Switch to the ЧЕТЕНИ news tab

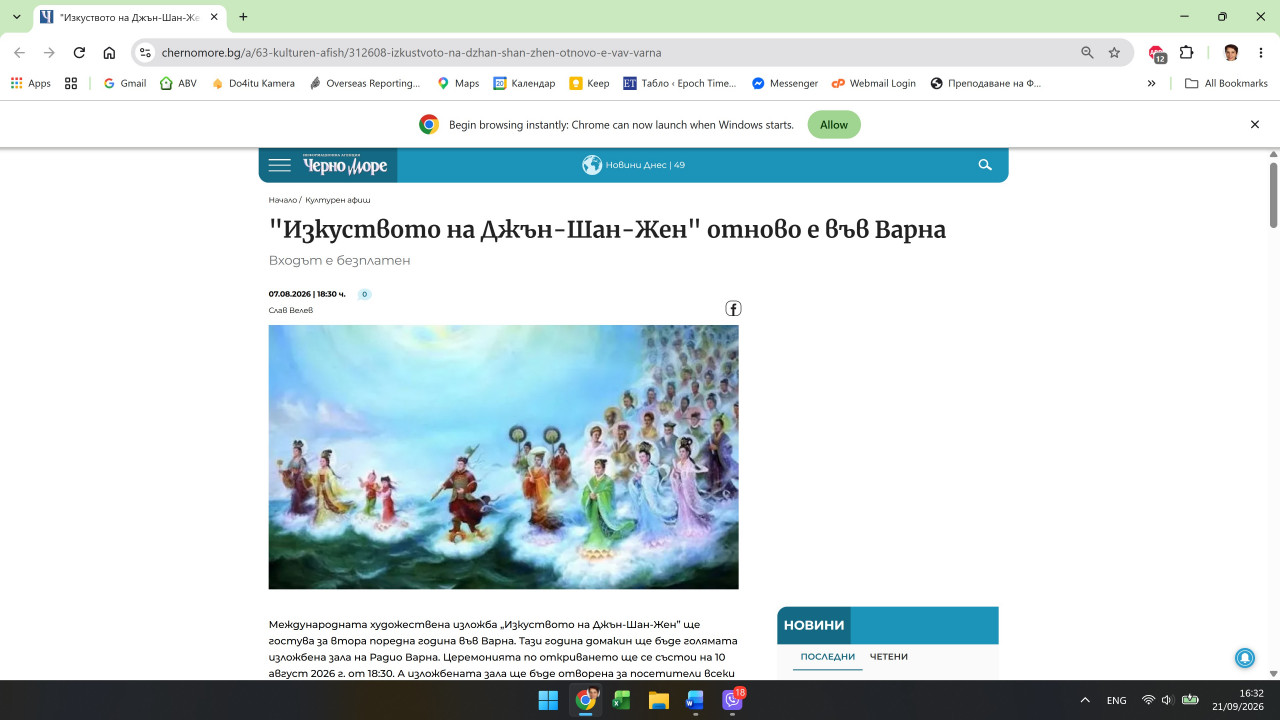click(x=889, y=657)
